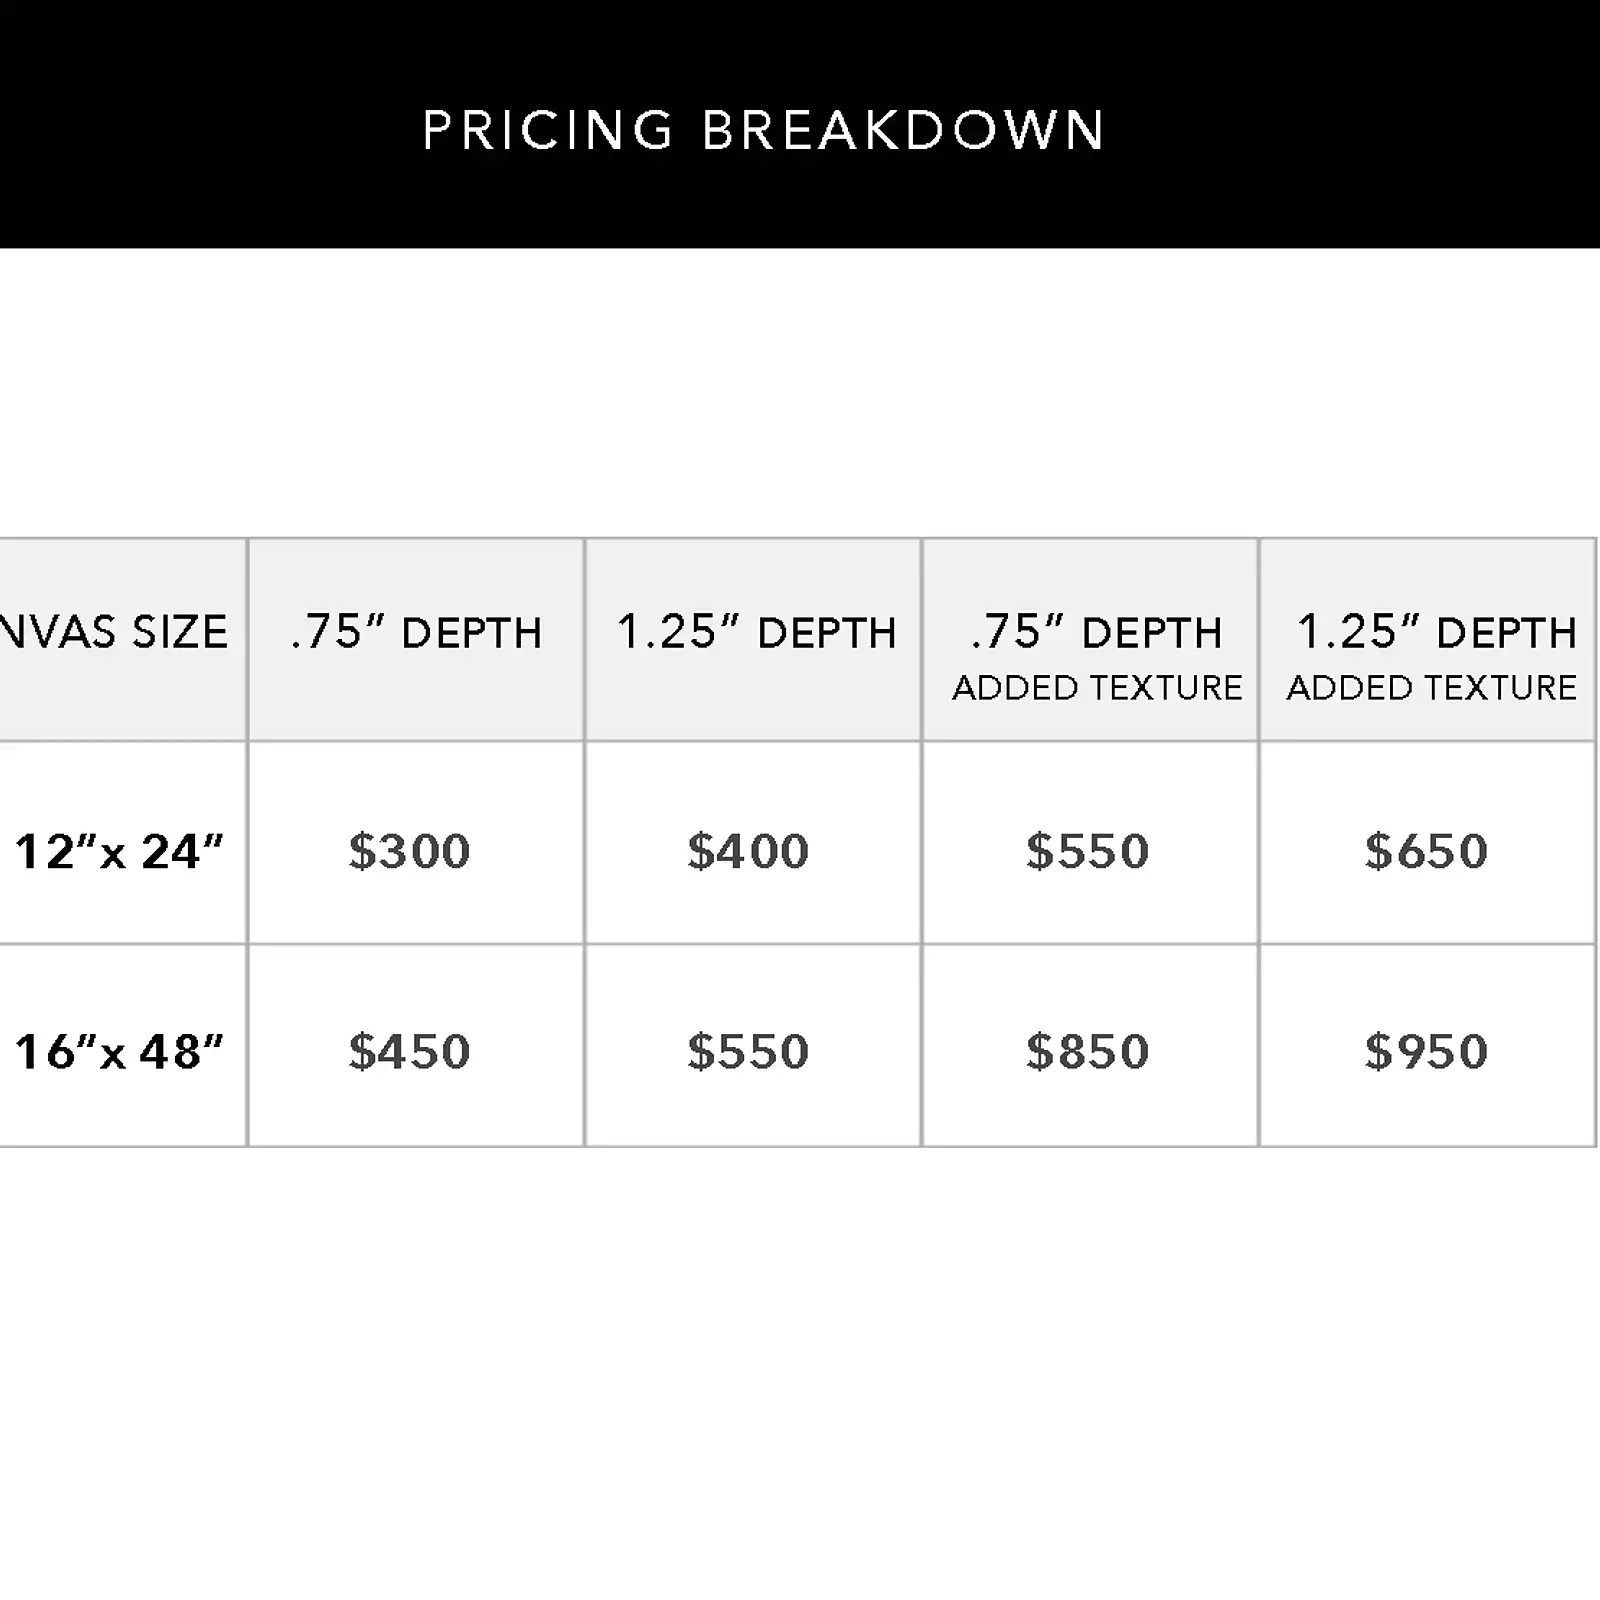Click the ADDED TEXTURE label under .75" DEPTH
This screenshot has width=1600, height=1600.
(1097, 688)
